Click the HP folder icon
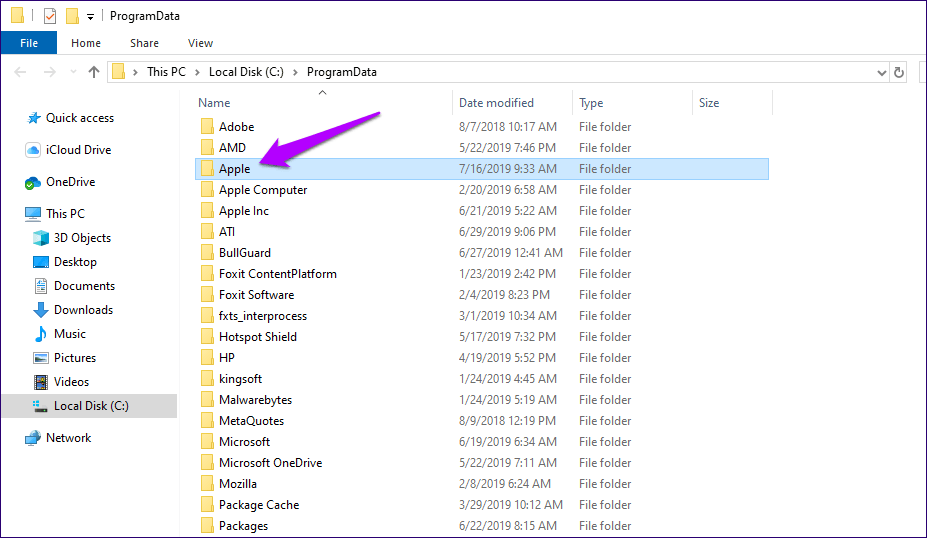927x538 pixels. coord(207,358)
